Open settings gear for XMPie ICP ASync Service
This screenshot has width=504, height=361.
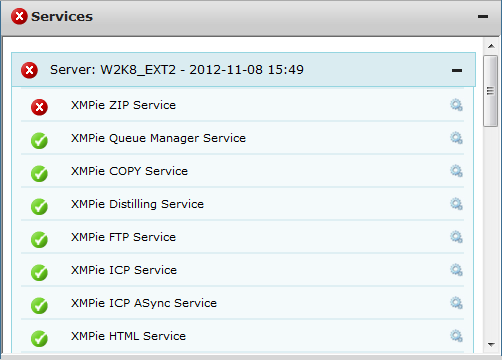456,303
